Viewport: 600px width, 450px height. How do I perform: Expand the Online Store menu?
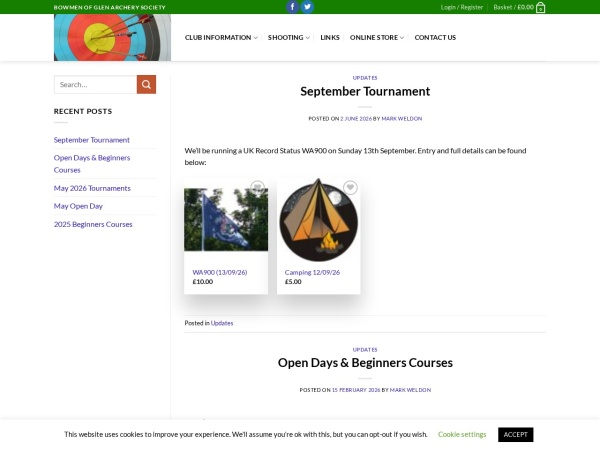[377, 38]
